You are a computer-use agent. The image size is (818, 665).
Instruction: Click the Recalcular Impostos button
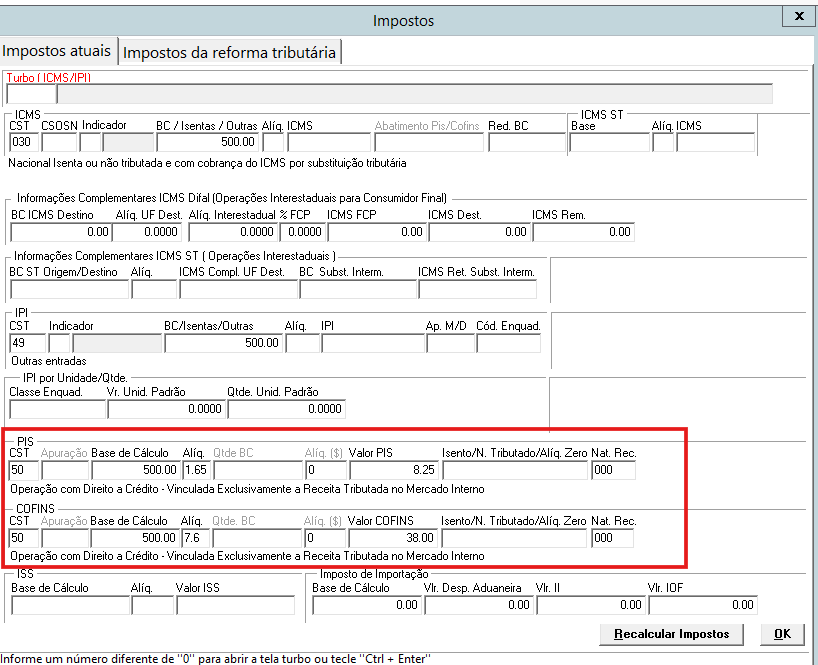671,634
